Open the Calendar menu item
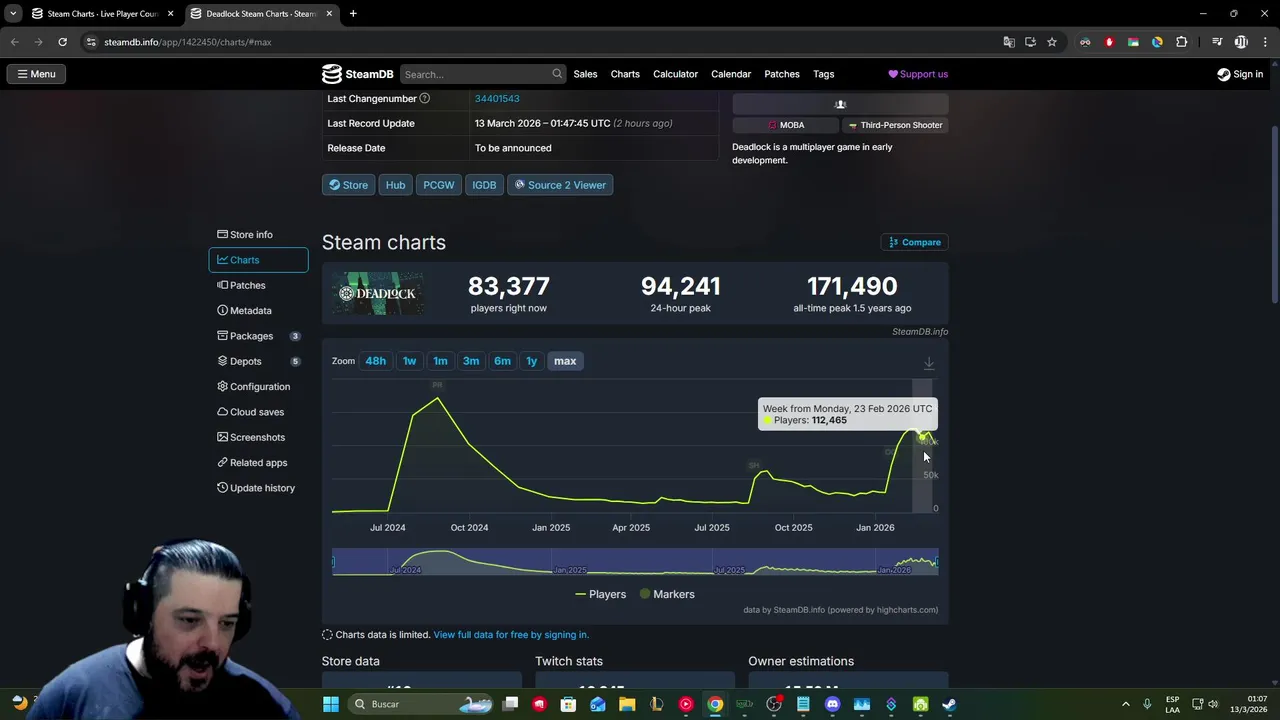The height and width of the screenshot is (720, 1280). tap(731, 74)
